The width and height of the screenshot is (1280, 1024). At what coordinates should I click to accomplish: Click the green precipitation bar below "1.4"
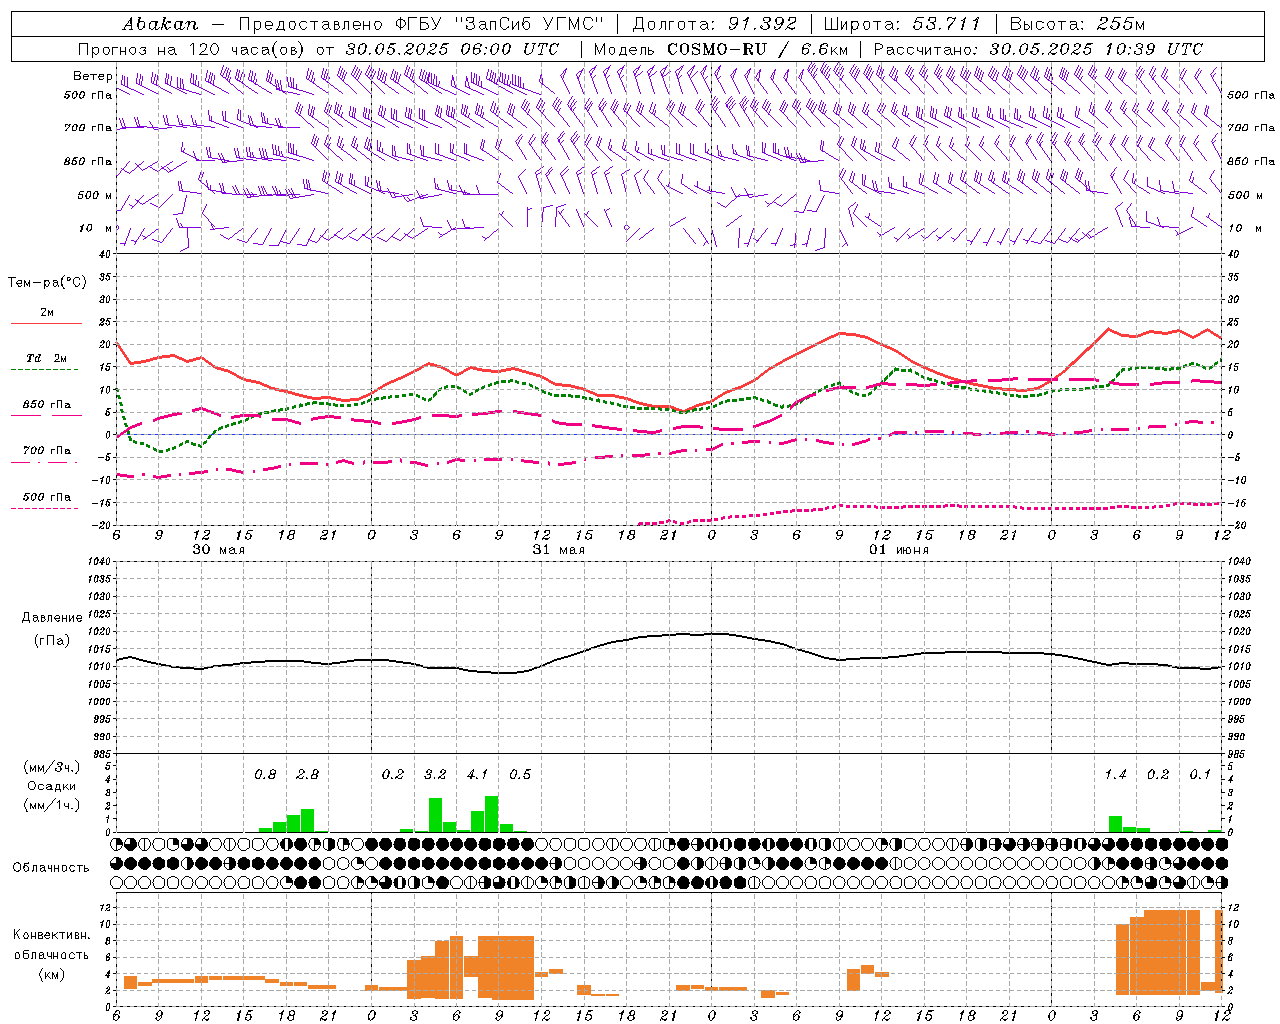(1115, 824)
